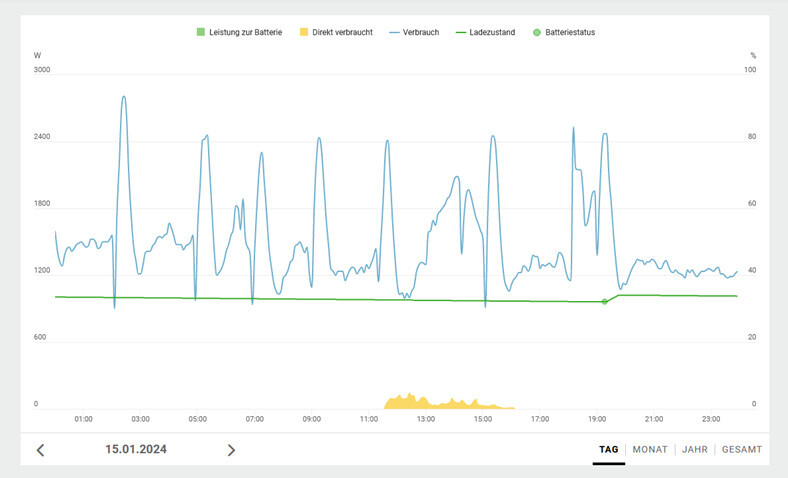
Task: Click the blue Verbrauch legend line icon
Action: (x=392, y=32)
